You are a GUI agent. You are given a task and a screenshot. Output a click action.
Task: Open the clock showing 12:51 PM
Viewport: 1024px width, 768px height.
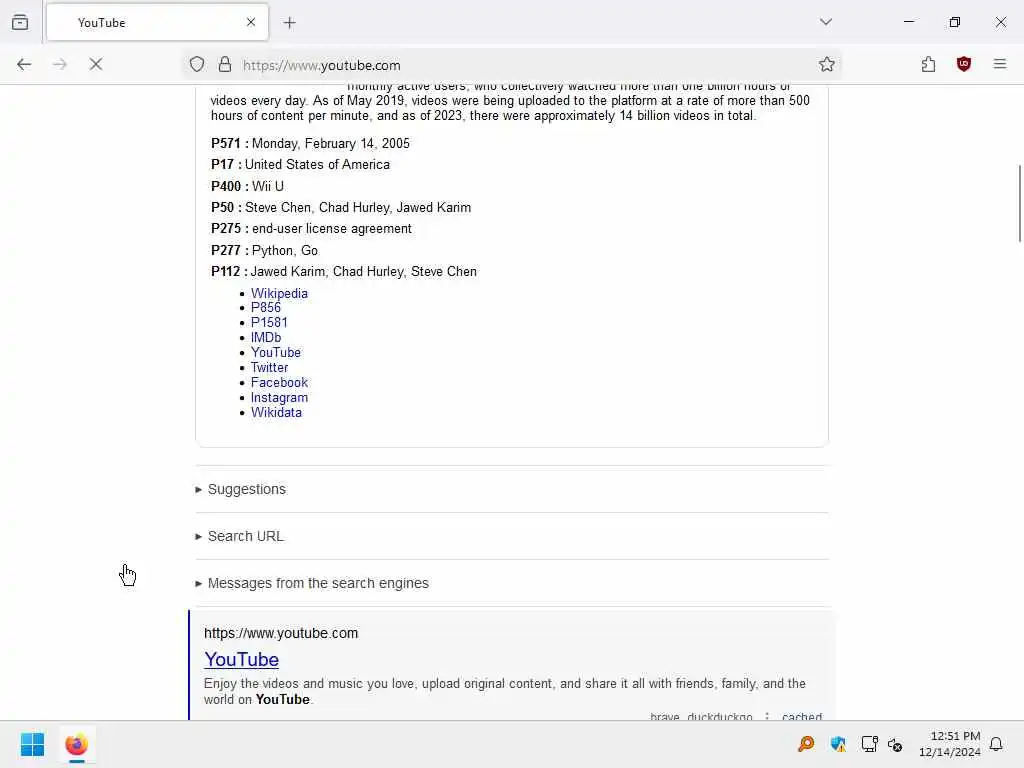tap(950, 744)
